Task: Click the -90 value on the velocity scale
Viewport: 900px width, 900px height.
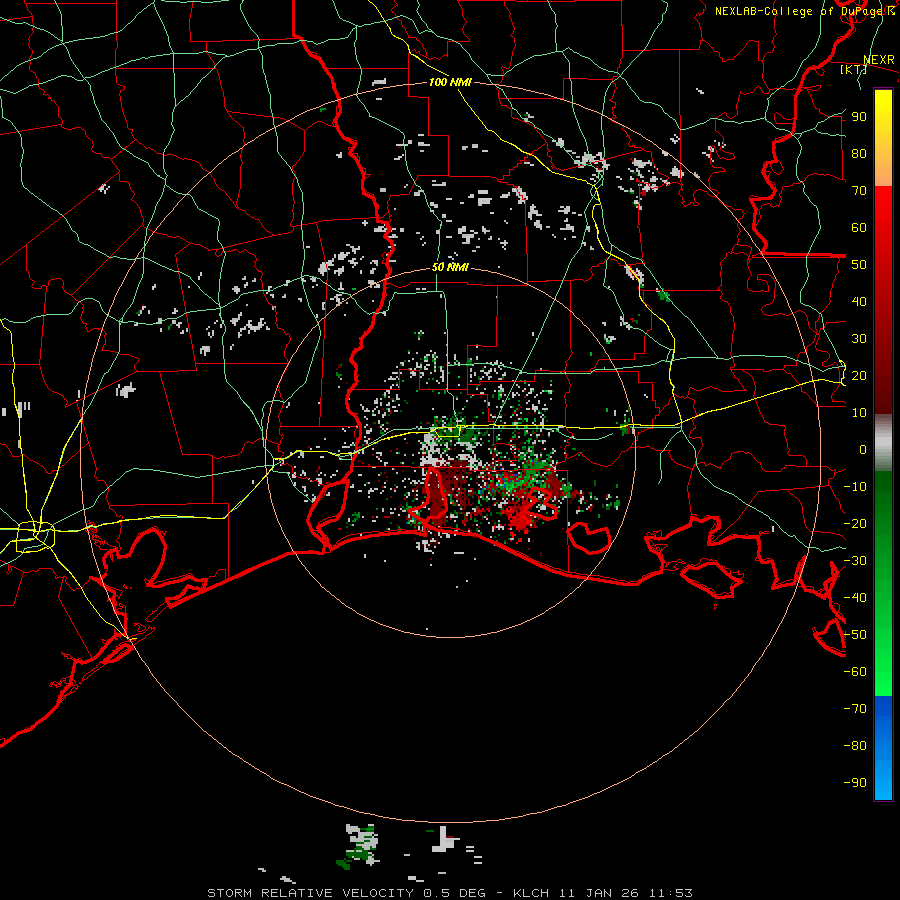Action: pyautogui.click(x=855, y=783)
